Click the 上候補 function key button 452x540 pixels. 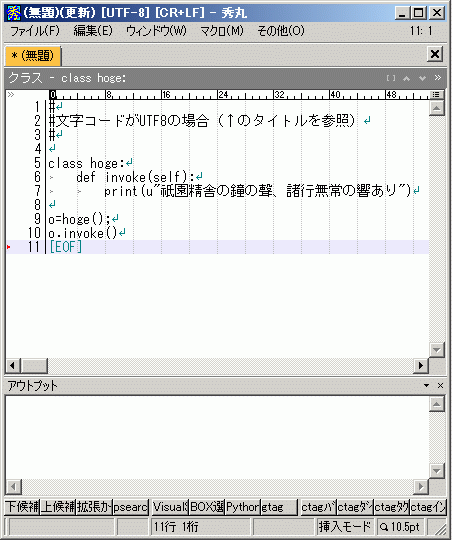[58, 507]
